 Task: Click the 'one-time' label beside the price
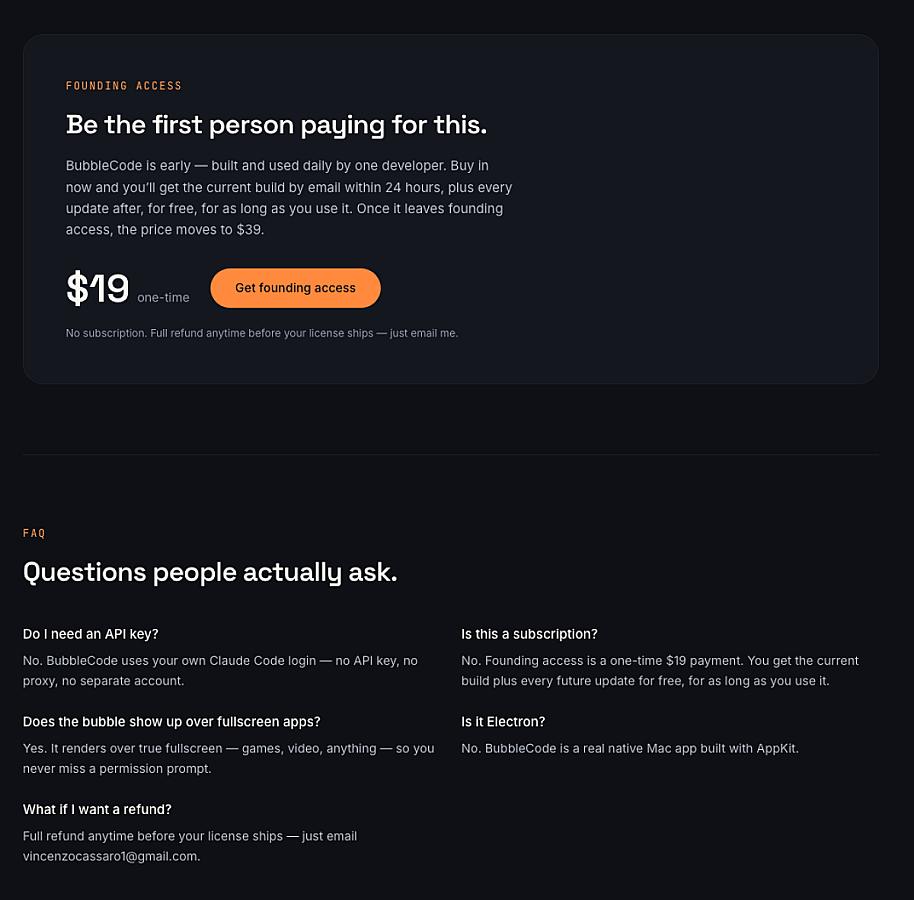pos(163,297)
